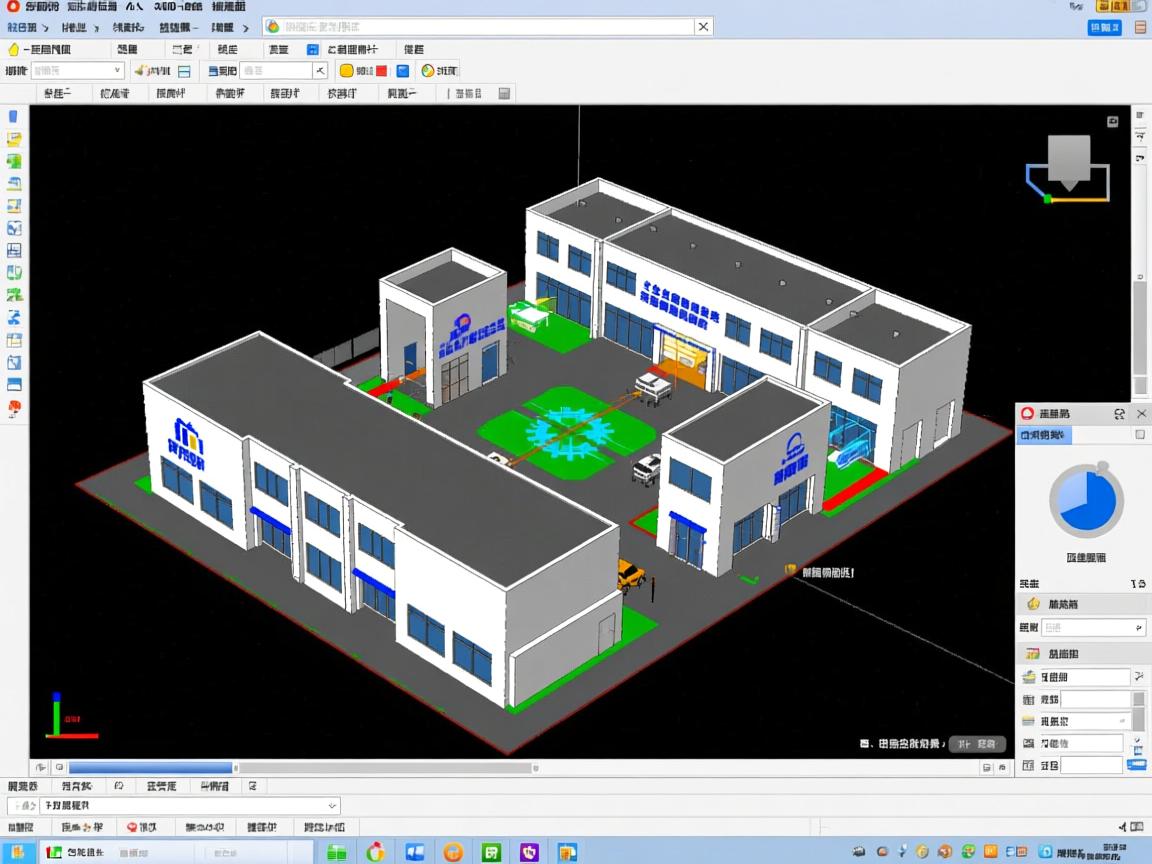Open the dropdown in the bottom command bar
Viewport: 1152px width, 864px height.
tap(174, 806)
